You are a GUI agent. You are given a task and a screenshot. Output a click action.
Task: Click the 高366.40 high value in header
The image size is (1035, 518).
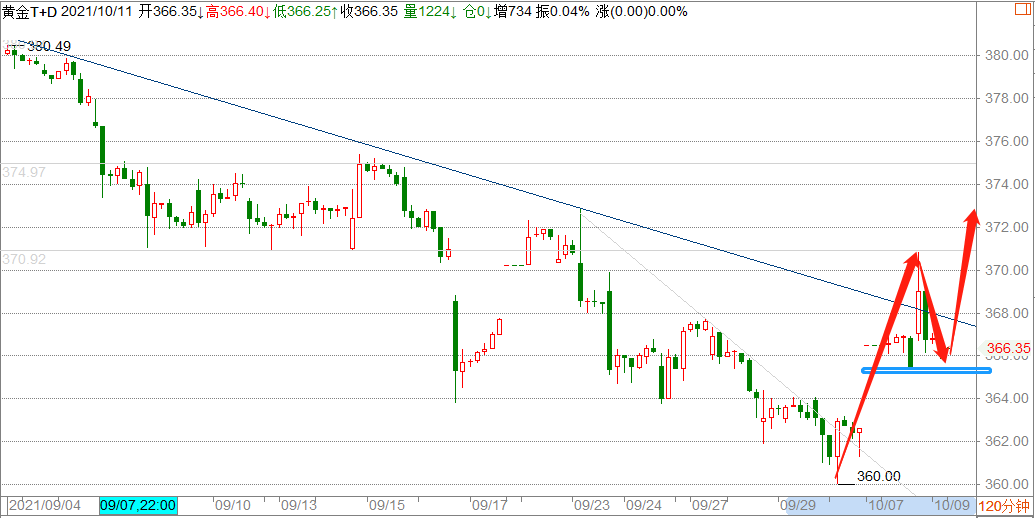tap(238, 11)
